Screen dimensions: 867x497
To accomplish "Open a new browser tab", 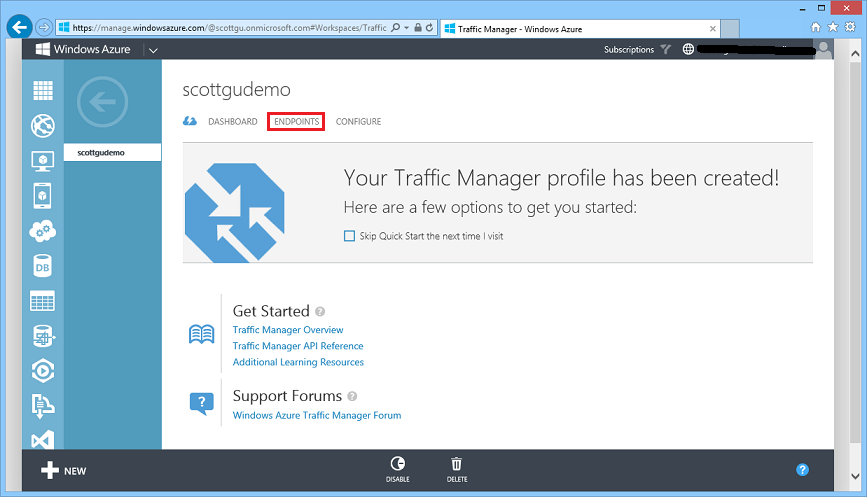I will 730,29.
